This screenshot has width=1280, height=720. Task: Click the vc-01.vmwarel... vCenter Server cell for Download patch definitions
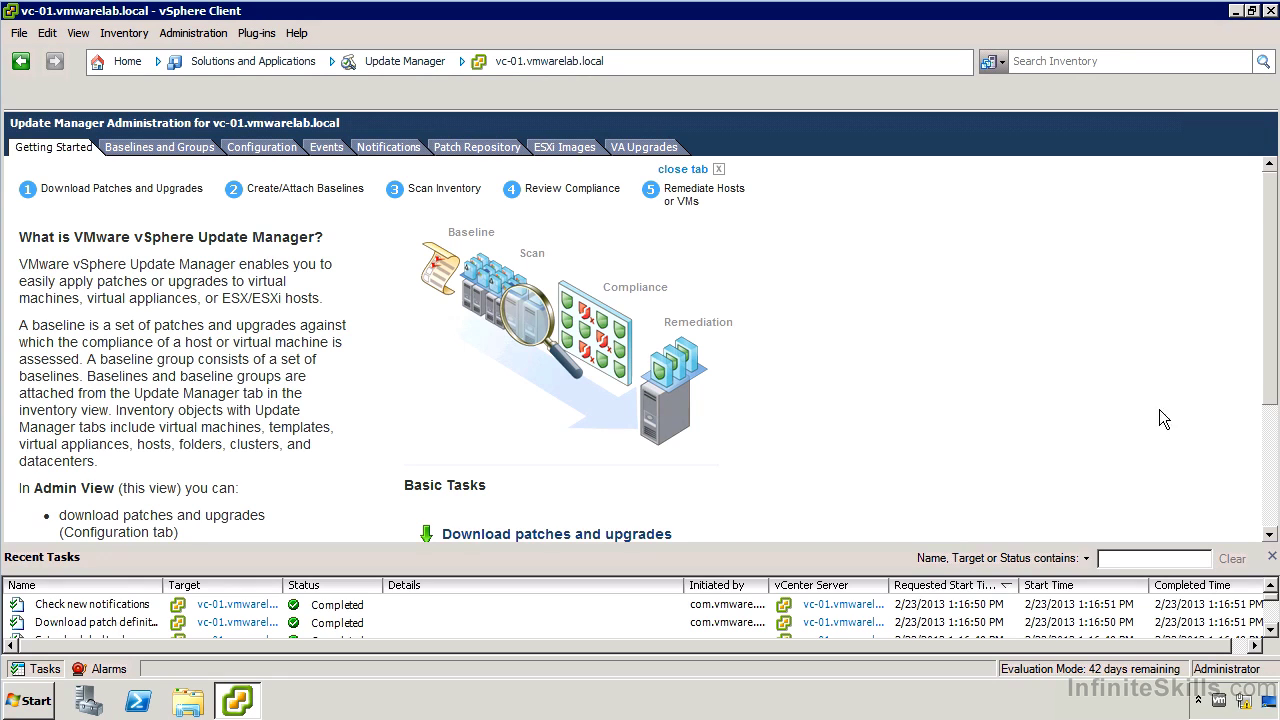point(843,622)
